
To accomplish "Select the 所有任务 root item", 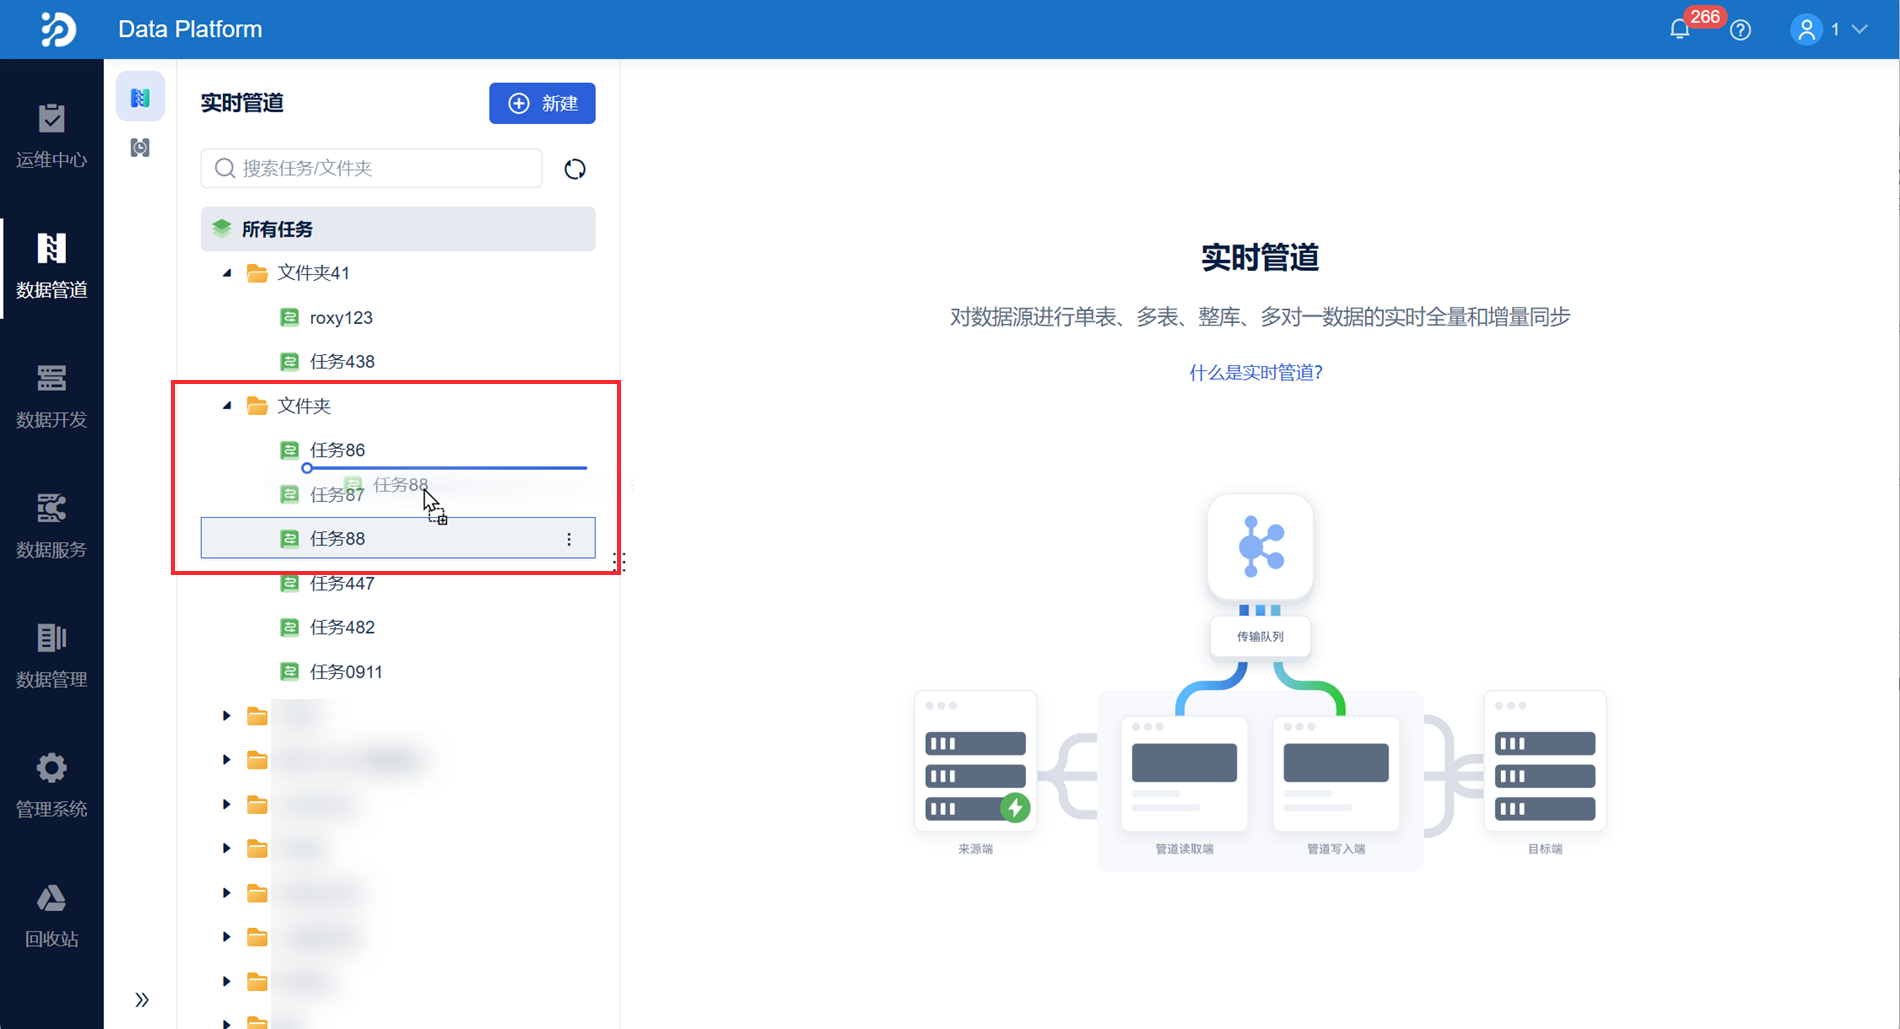I will [398, 229].
